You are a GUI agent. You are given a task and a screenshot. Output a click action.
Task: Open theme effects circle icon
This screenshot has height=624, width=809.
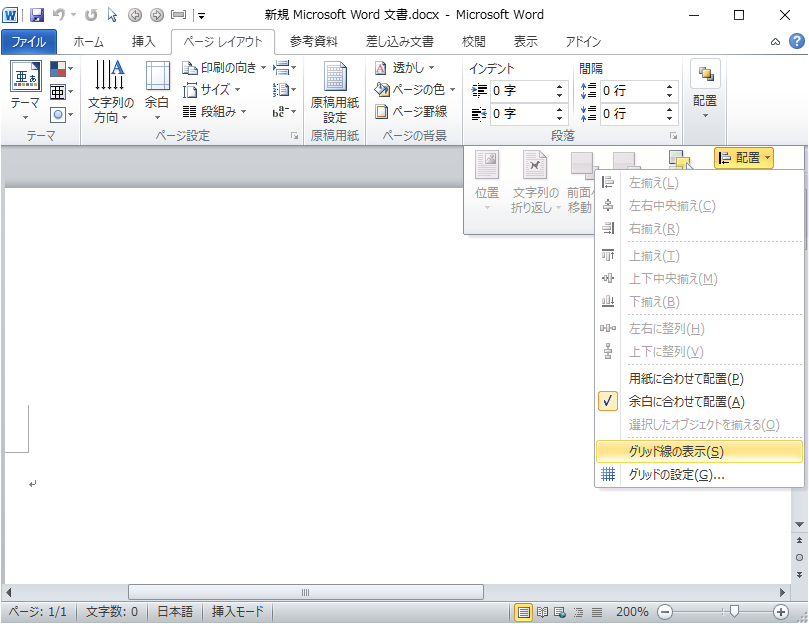pos(61,114)
